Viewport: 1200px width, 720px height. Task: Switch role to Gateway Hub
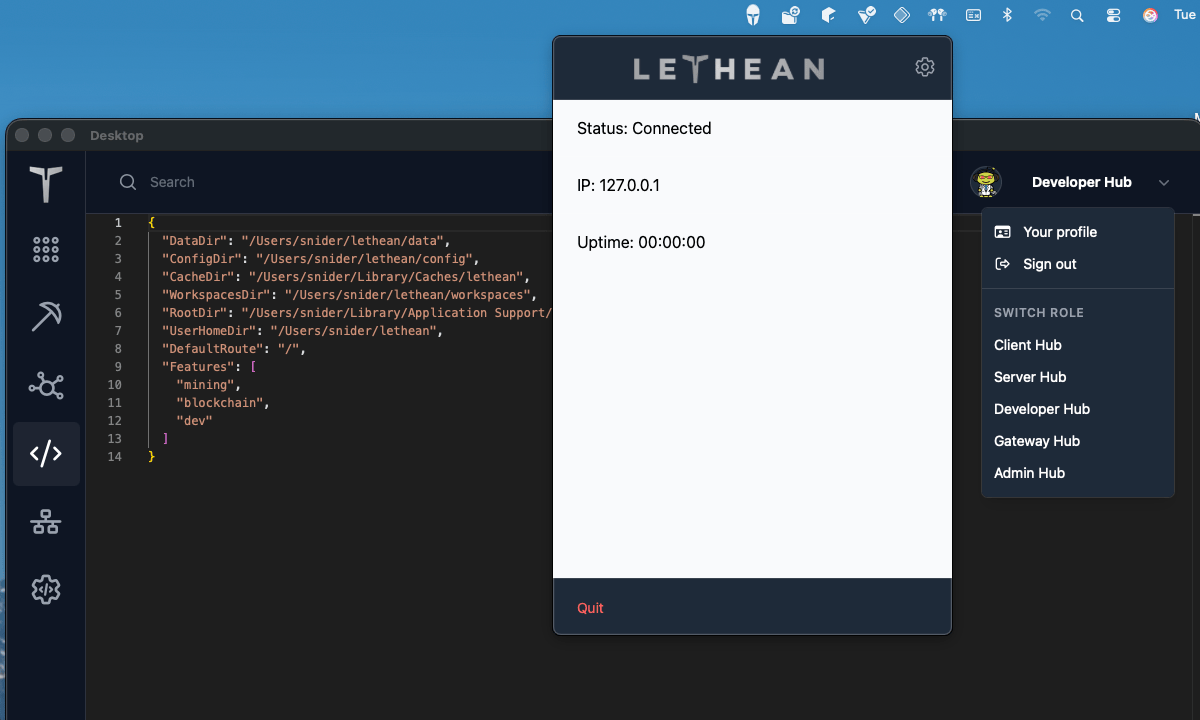1036,441
